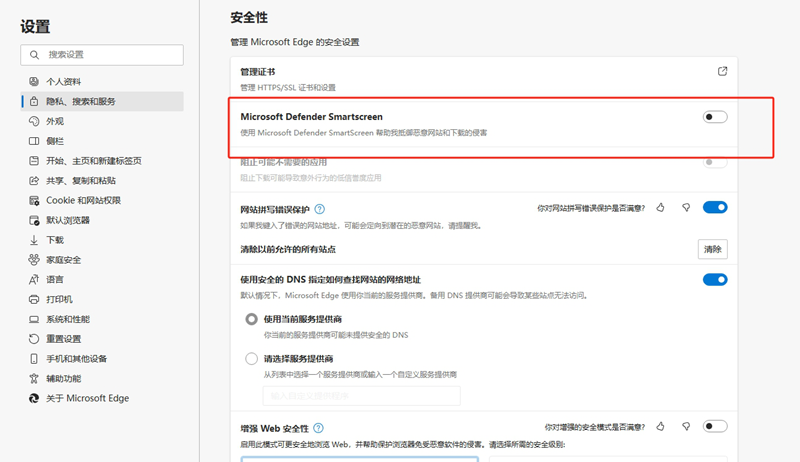Image resolution: width=800 pixels, height=462 pixels.
Task: Click the reset icon beside 重置设置
Action: click(x=34, y=339)
